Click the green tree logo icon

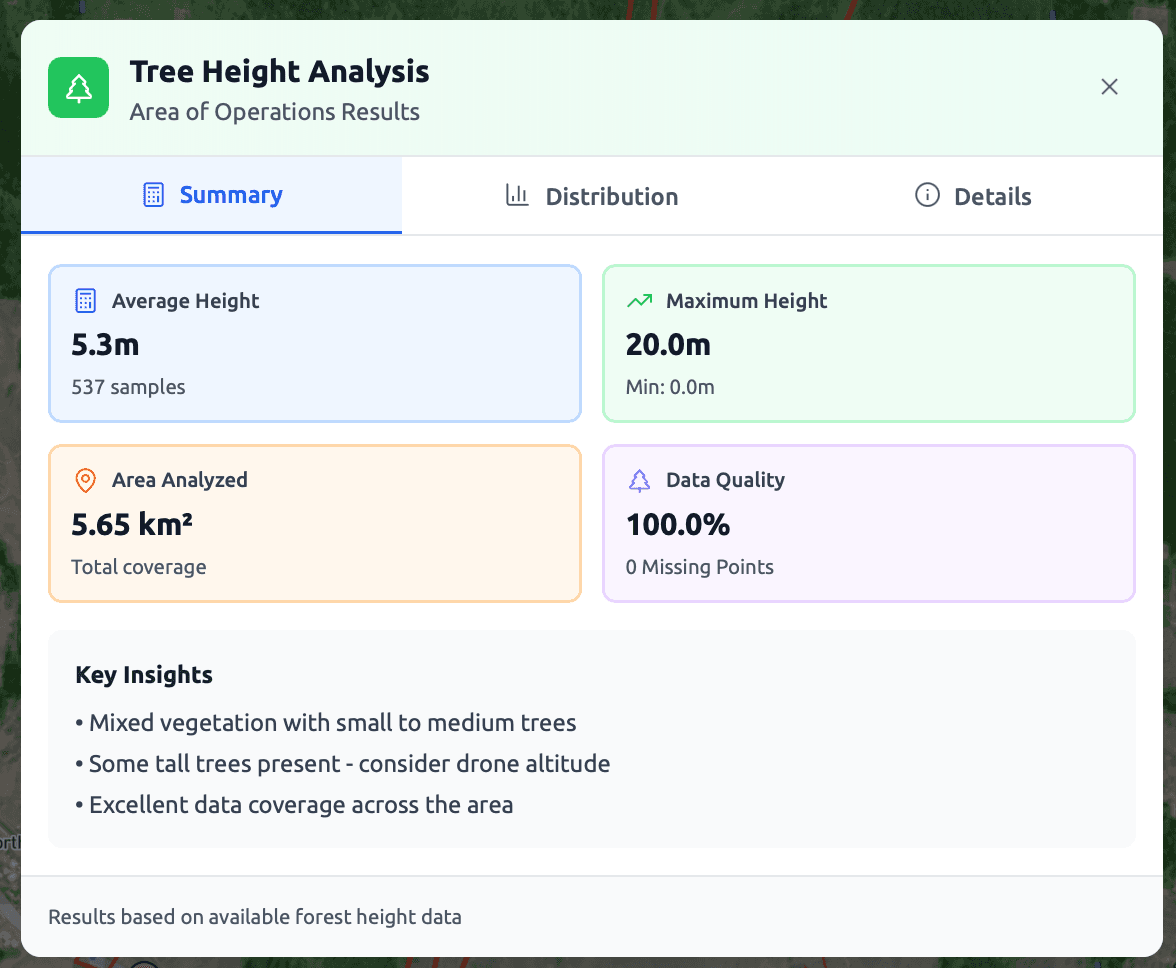[x=78, y=88]
